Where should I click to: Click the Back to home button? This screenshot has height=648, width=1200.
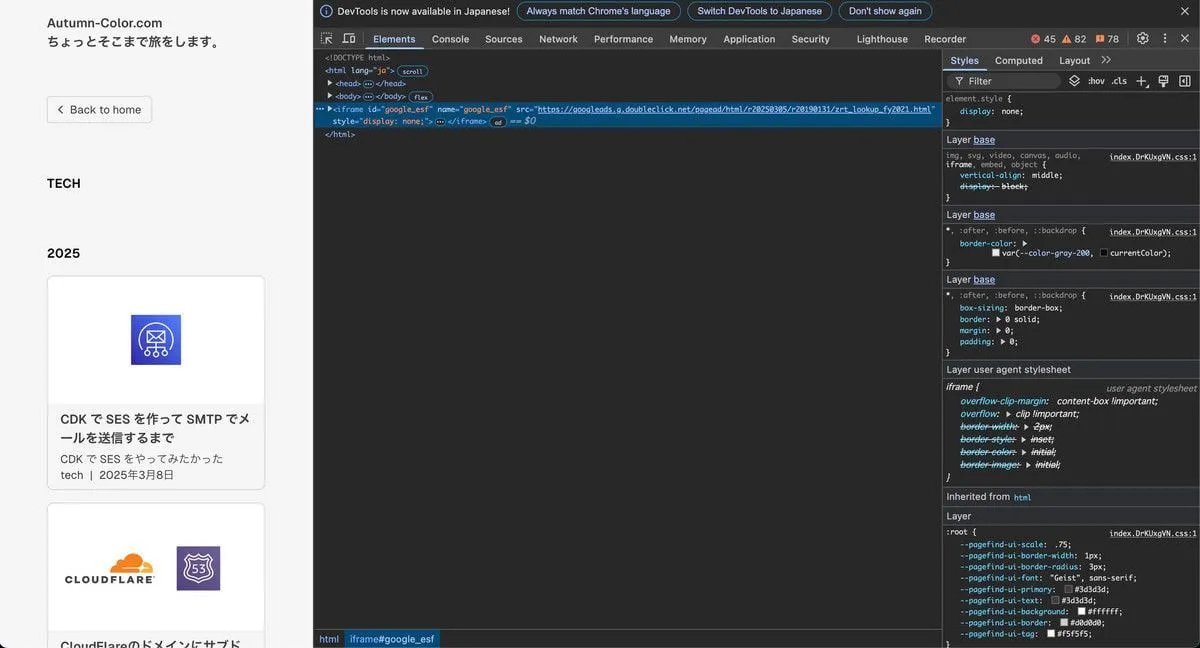99,110
